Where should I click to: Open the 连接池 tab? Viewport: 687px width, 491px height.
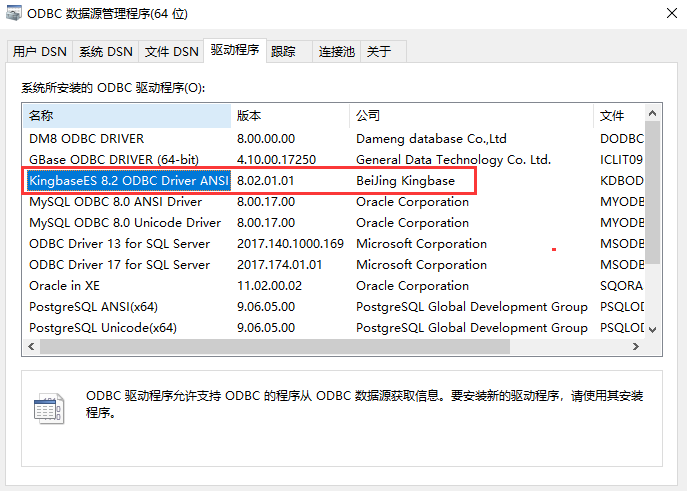click(x=336, y=52)
